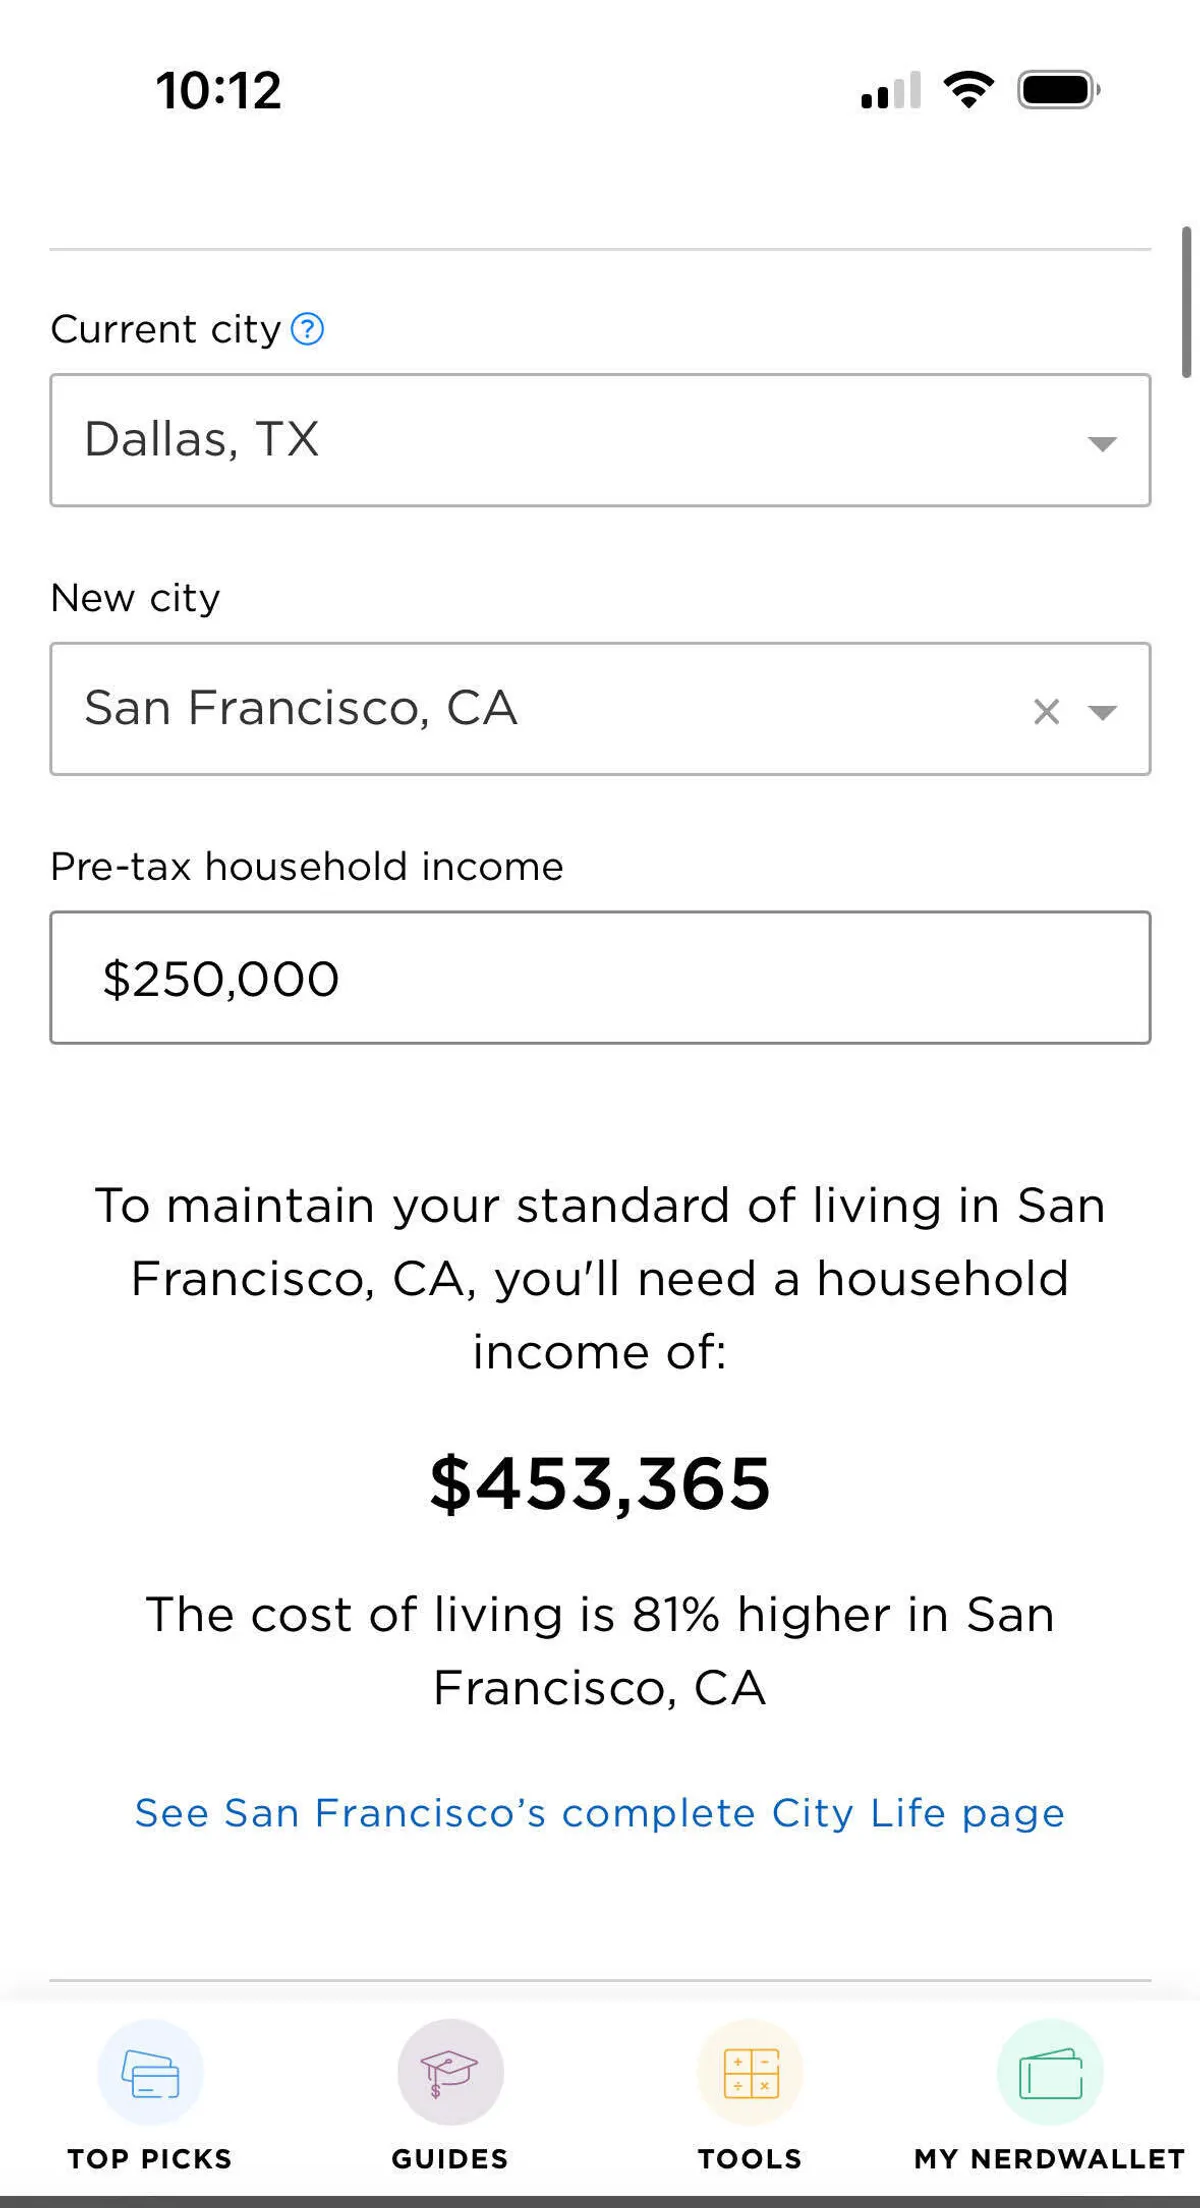This screenshot has height=2208, width=1200.
Task: Open the Guides graduation cap icon
Action: pyautogui.click(x=450, y=2072)
